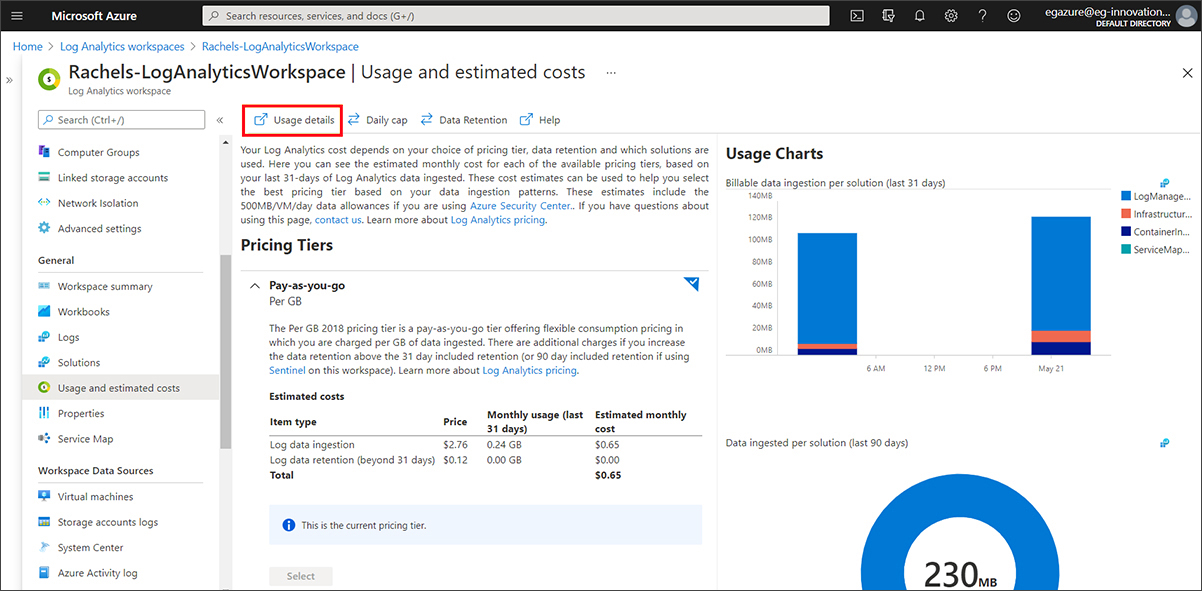Image resolution: width=1202 pixels, height=591 pixels.
Task: Show notifications with the bell icon
Action: point(919,16)
